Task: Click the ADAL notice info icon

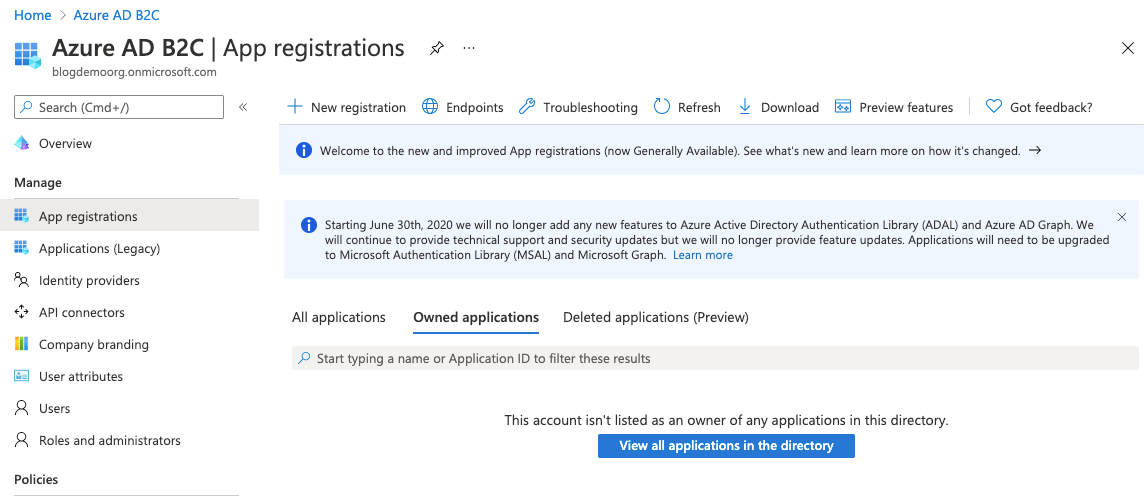Action: [x=309, y=224]
